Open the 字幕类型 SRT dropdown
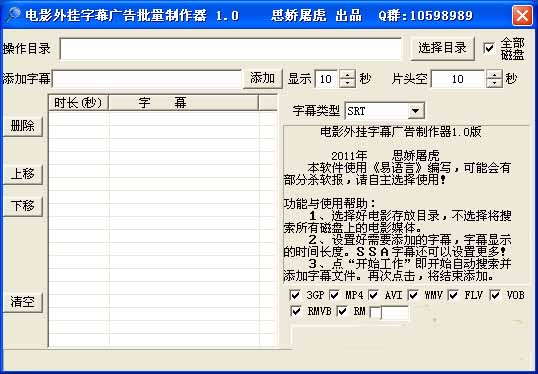The height and width of the screenshot is (374, 538). [x=416, y=111]
